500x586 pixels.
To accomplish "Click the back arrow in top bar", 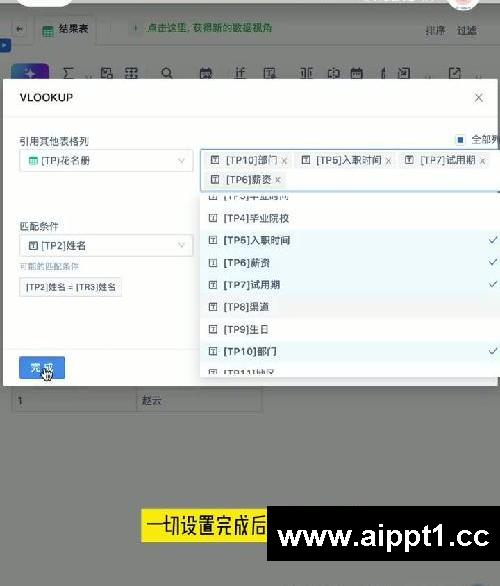I will (19, 29).
